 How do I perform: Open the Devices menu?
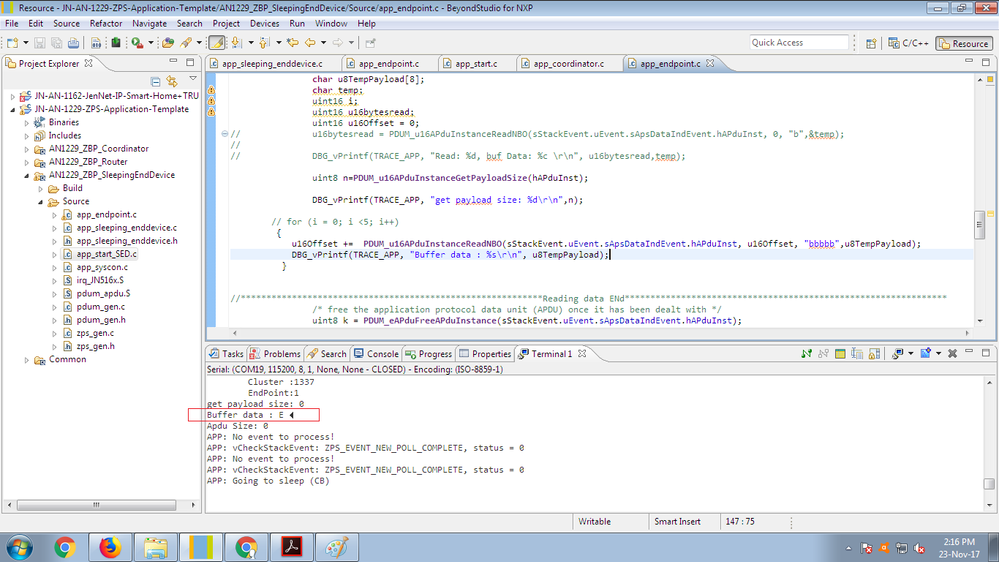(x=264, y=24)
